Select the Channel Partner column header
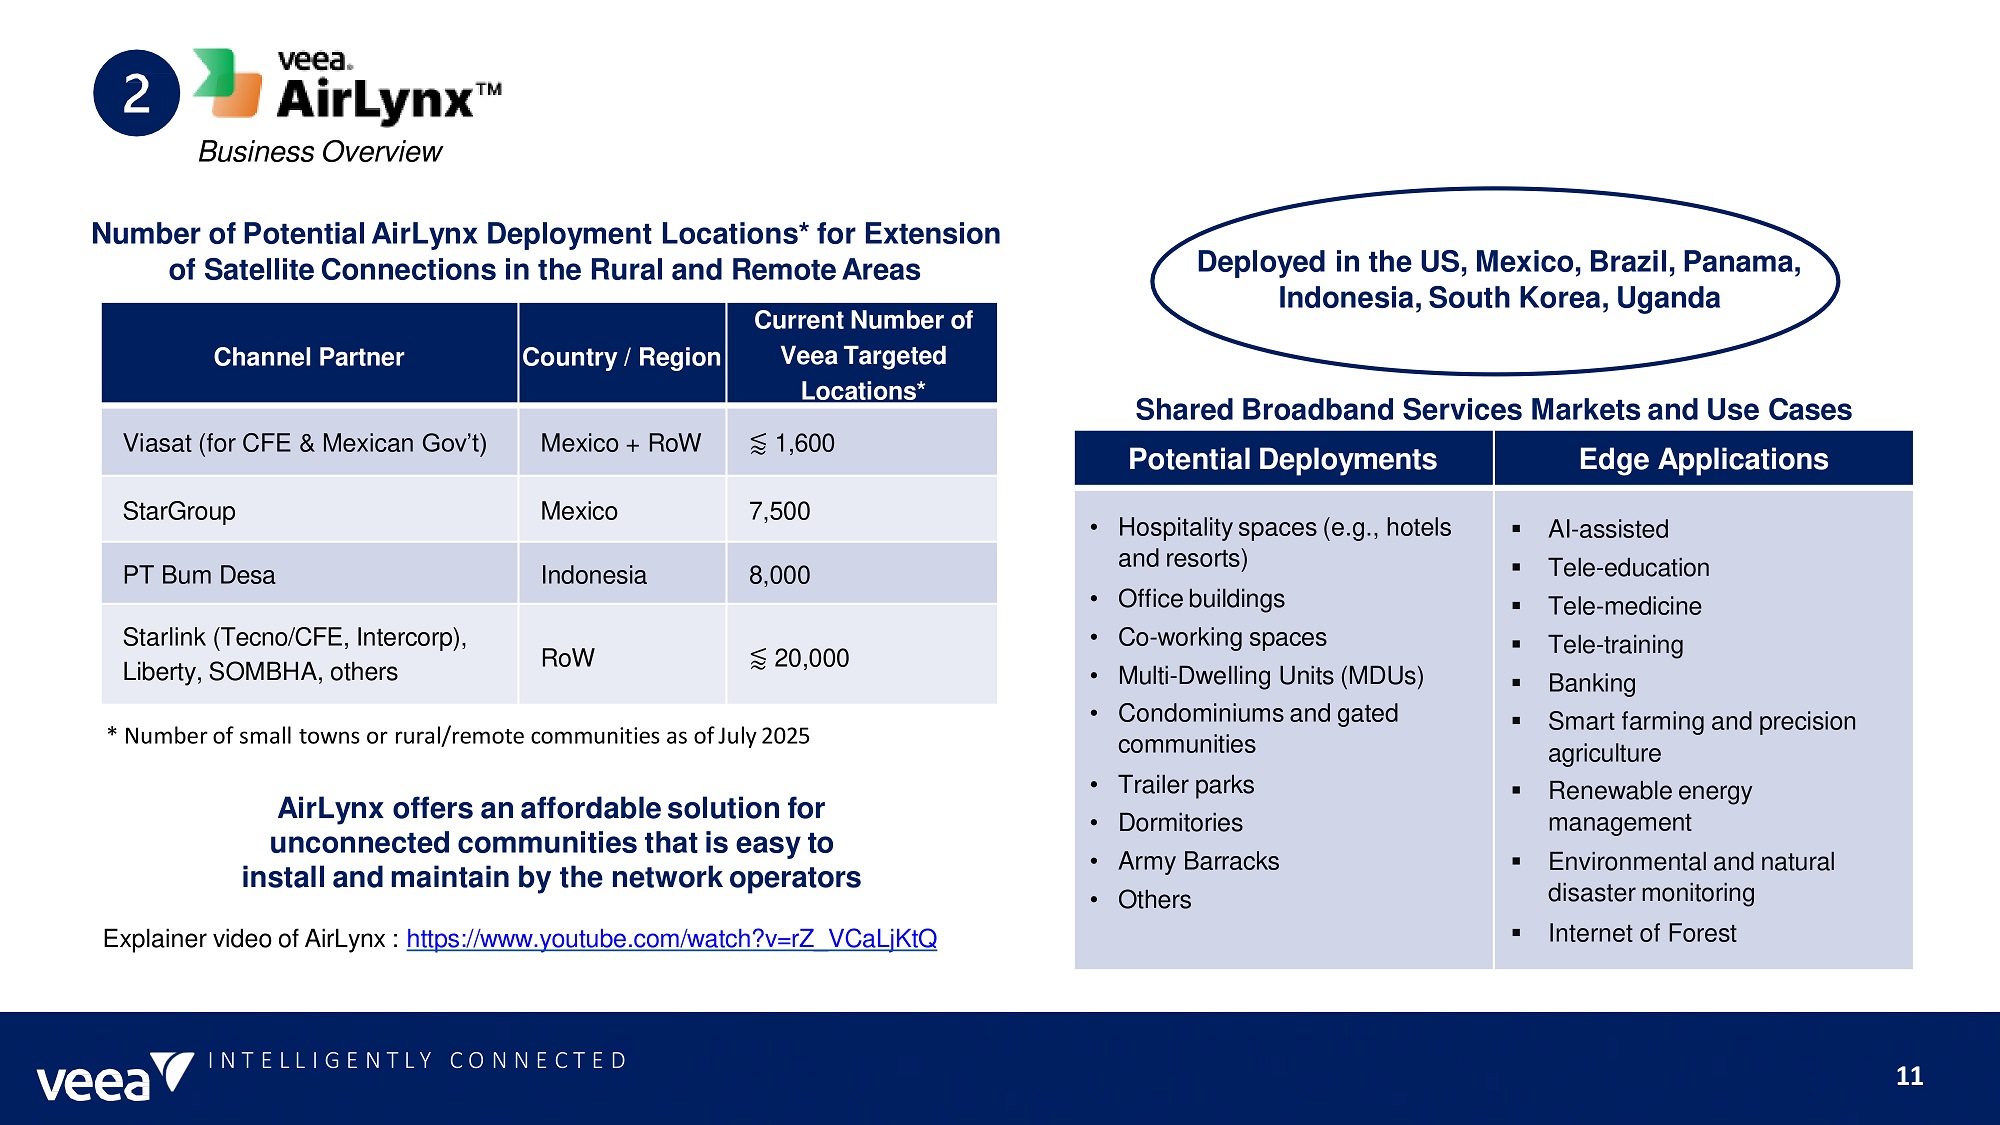The height and width of the screenshot is (1125, 2000). (x=308, y=357)
